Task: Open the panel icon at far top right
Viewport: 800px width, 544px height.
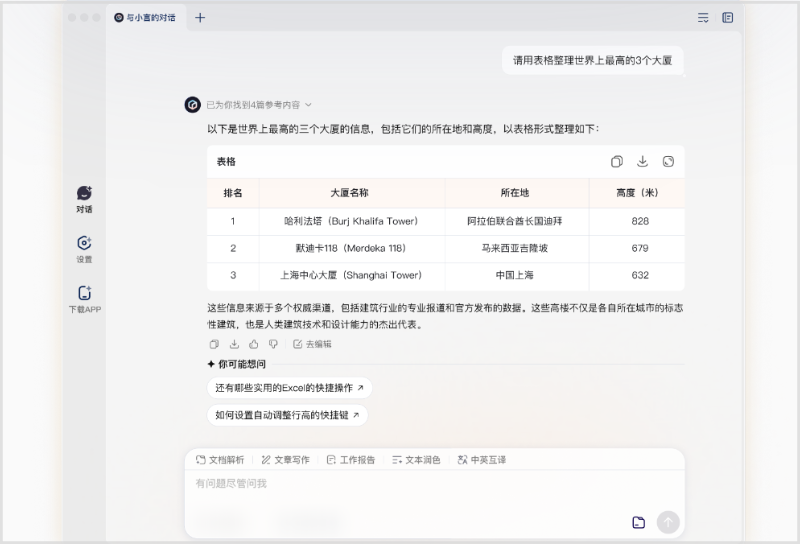Action: click(x=728, y=18)
